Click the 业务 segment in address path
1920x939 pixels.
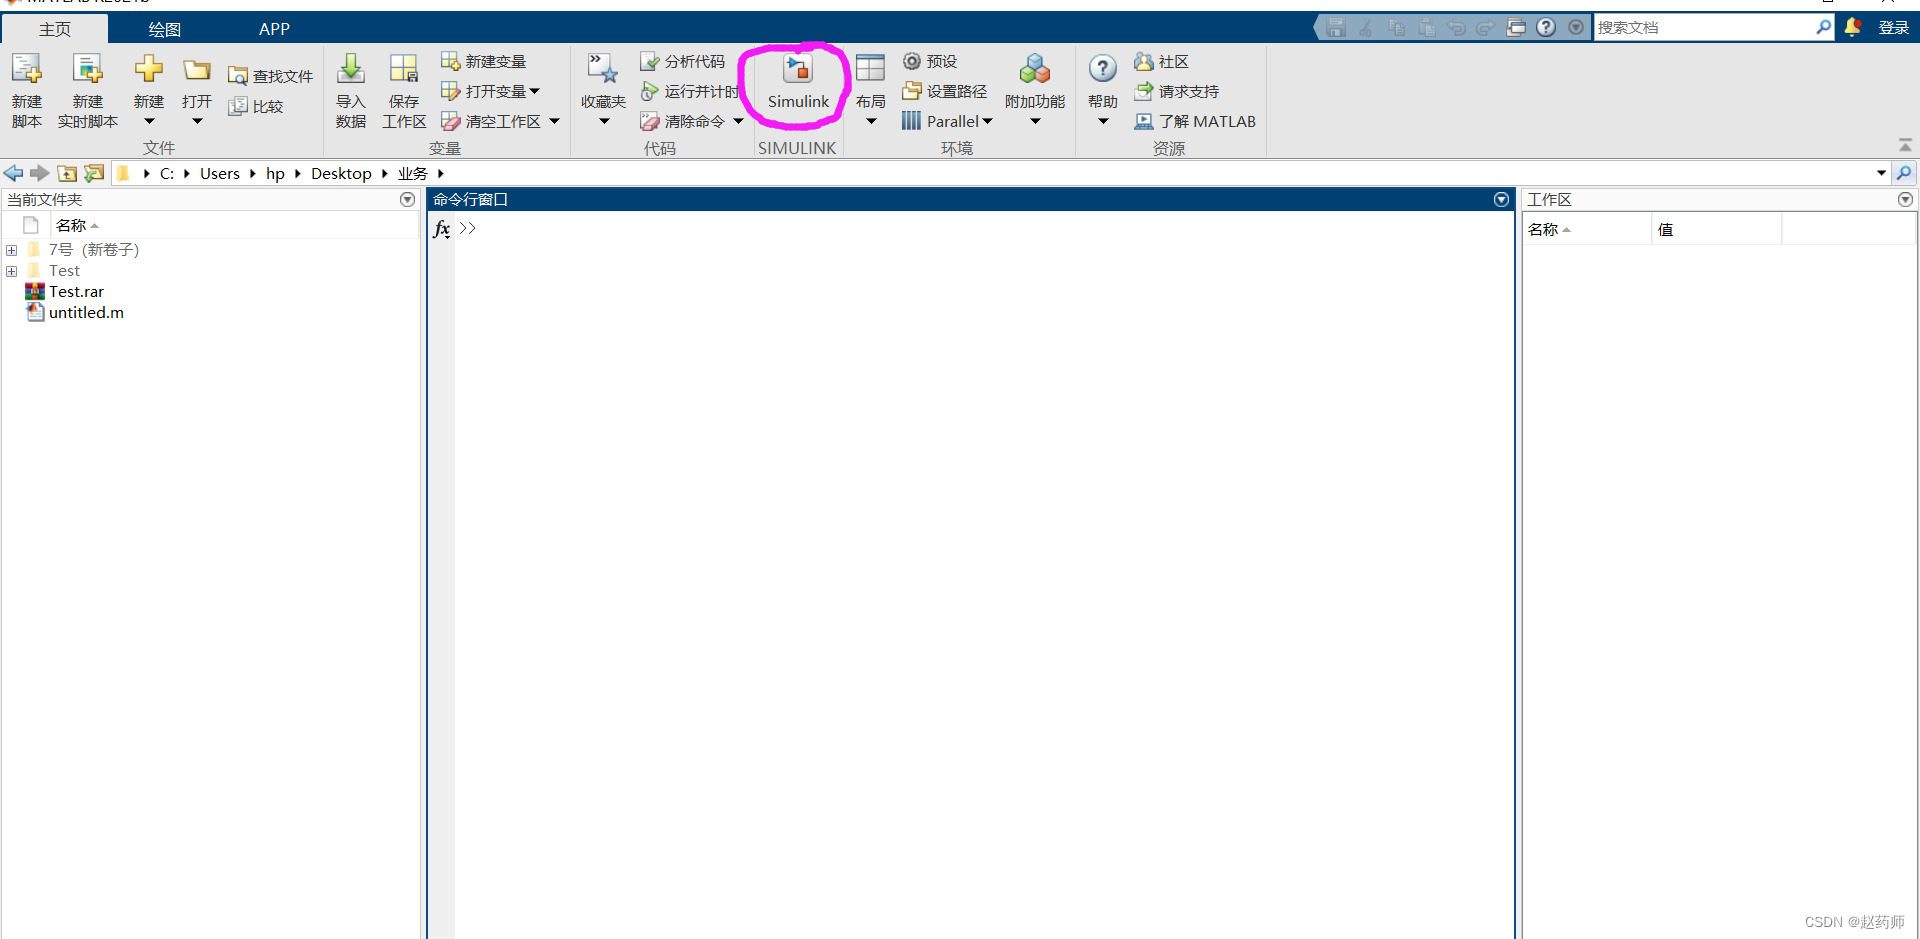click(x=412, y=174)
